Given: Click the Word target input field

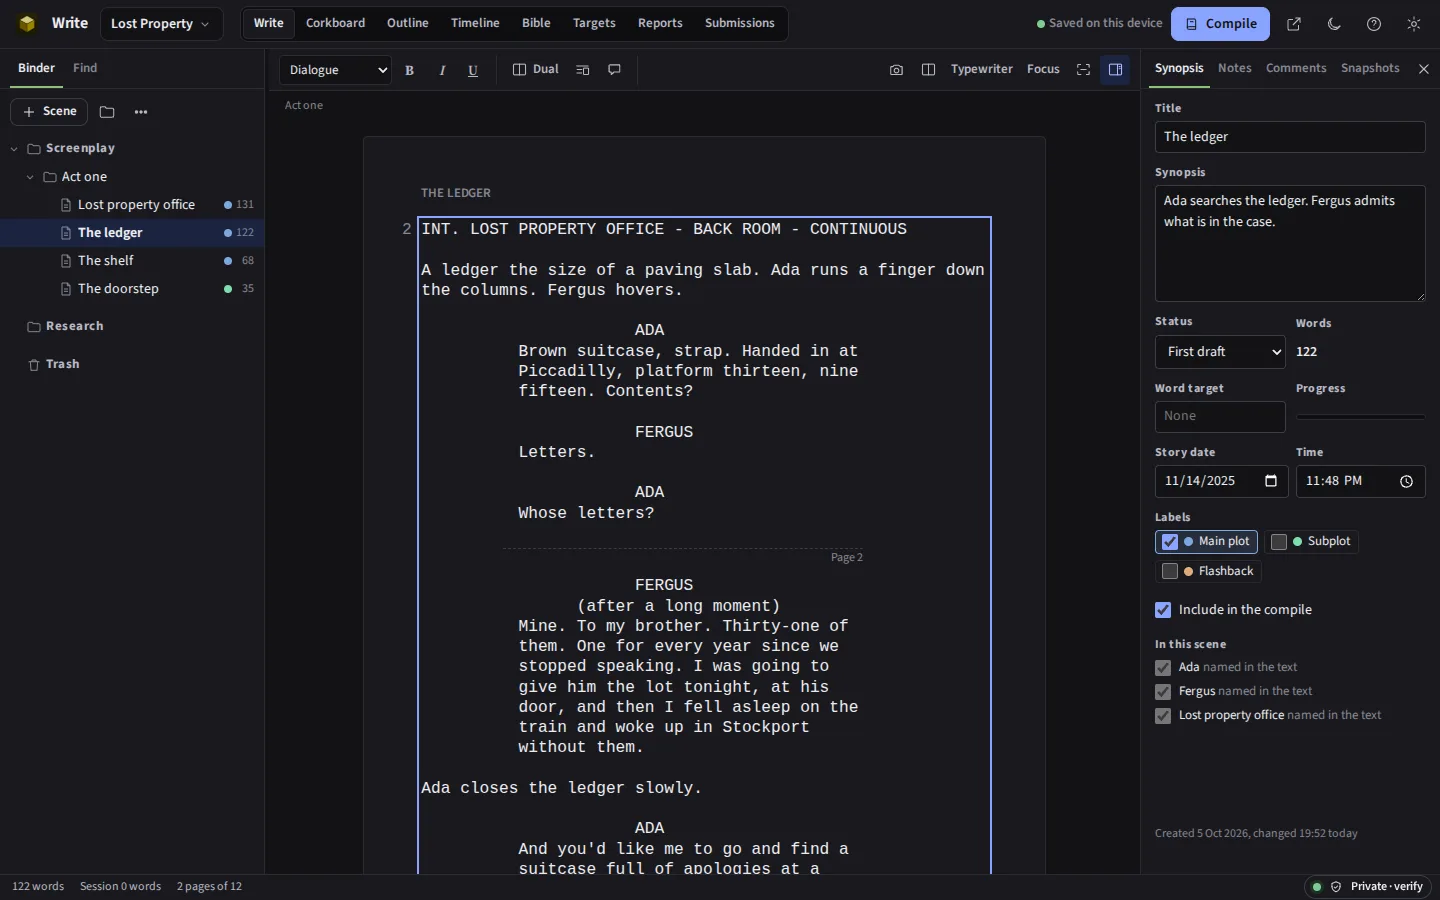Looking at the screenshot, I should tap(1220, 416).
